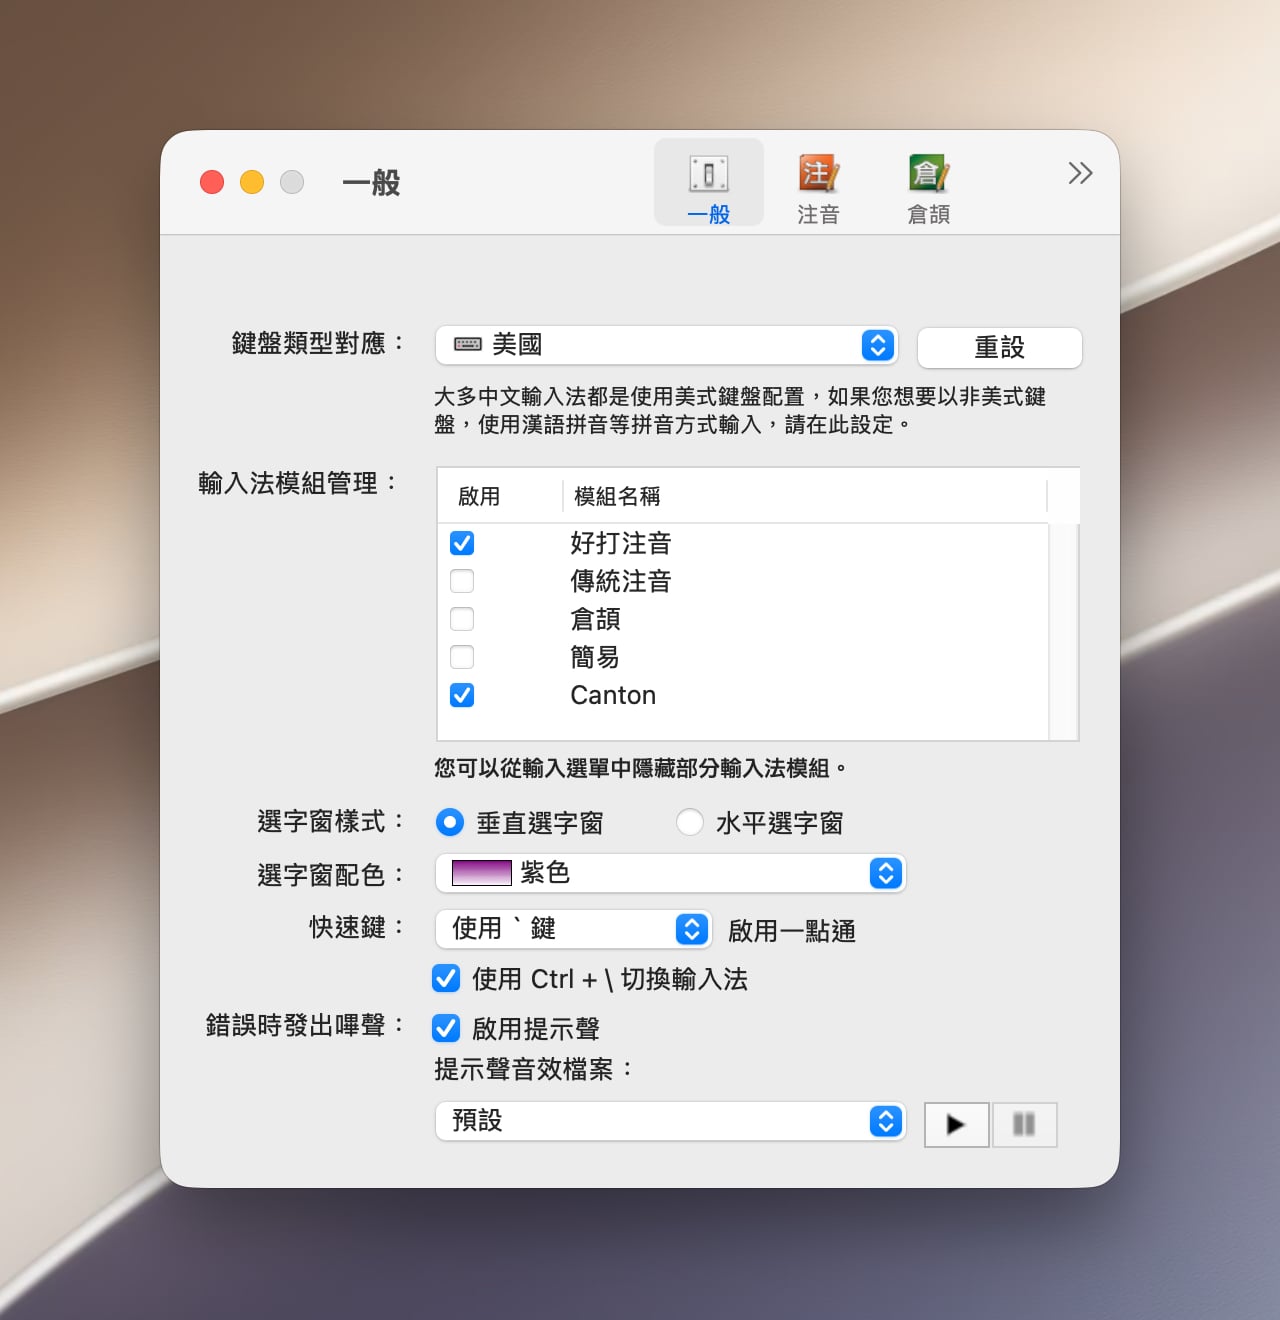The height and width of the screenshot is (1320, 1280).
Task: Select the 垂直選字窗 radio button
Action: click(450, 822)
